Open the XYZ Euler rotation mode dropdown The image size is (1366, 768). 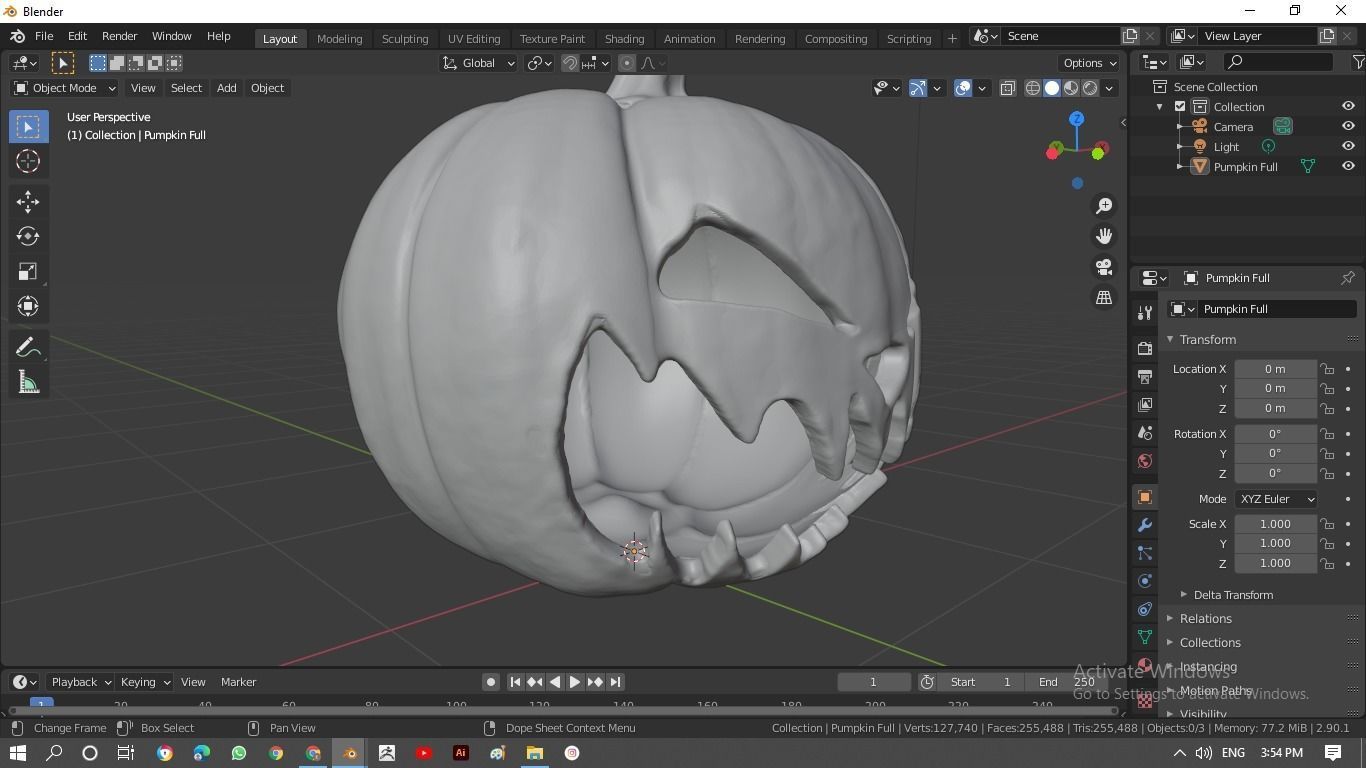click(1275, 499)
